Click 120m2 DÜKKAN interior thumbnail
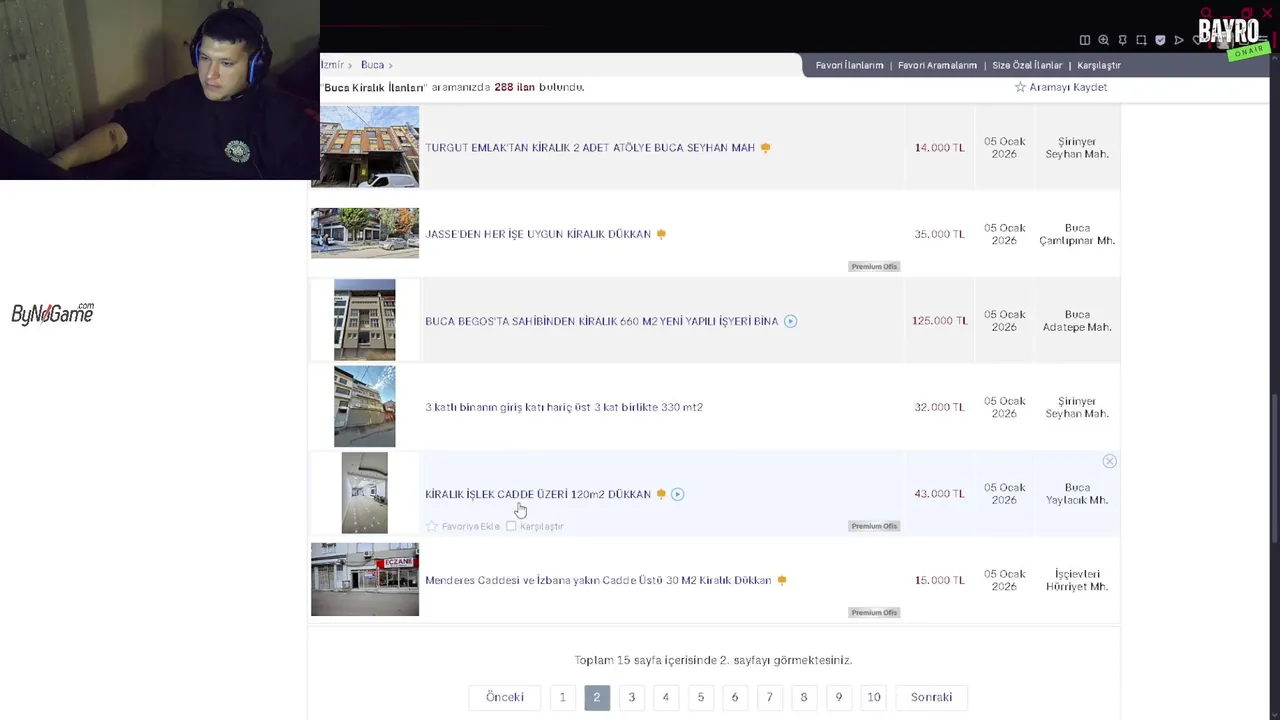Image resolution: width=1280 pixels, height=720 pixels. click(x=365, y=493)
